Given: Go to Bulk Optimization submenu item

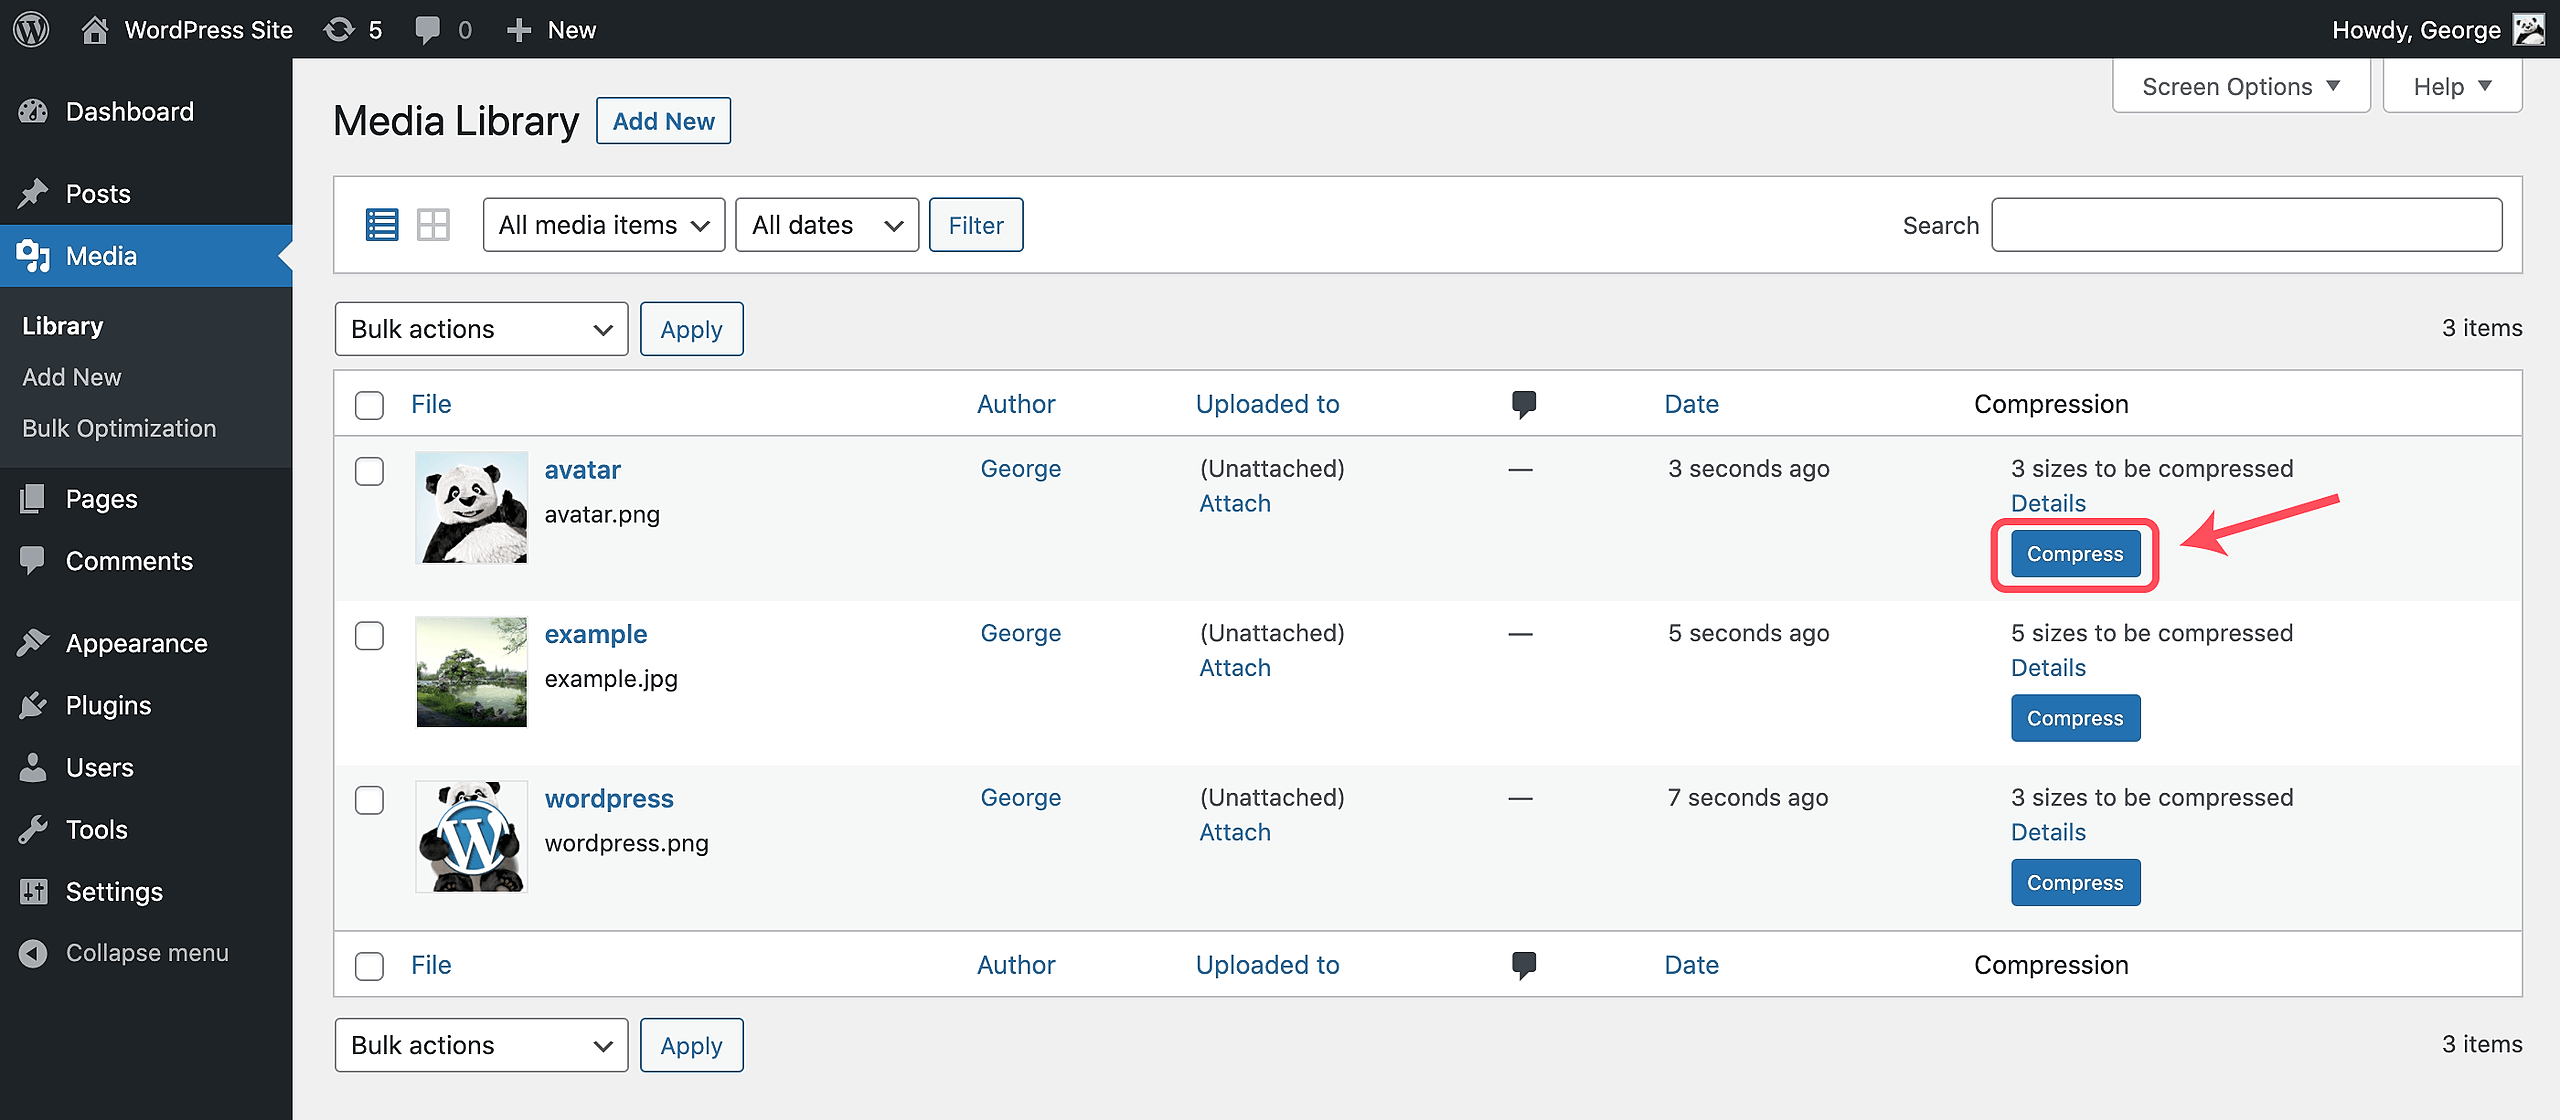Looking at the screenshot, I should point(119,428).
